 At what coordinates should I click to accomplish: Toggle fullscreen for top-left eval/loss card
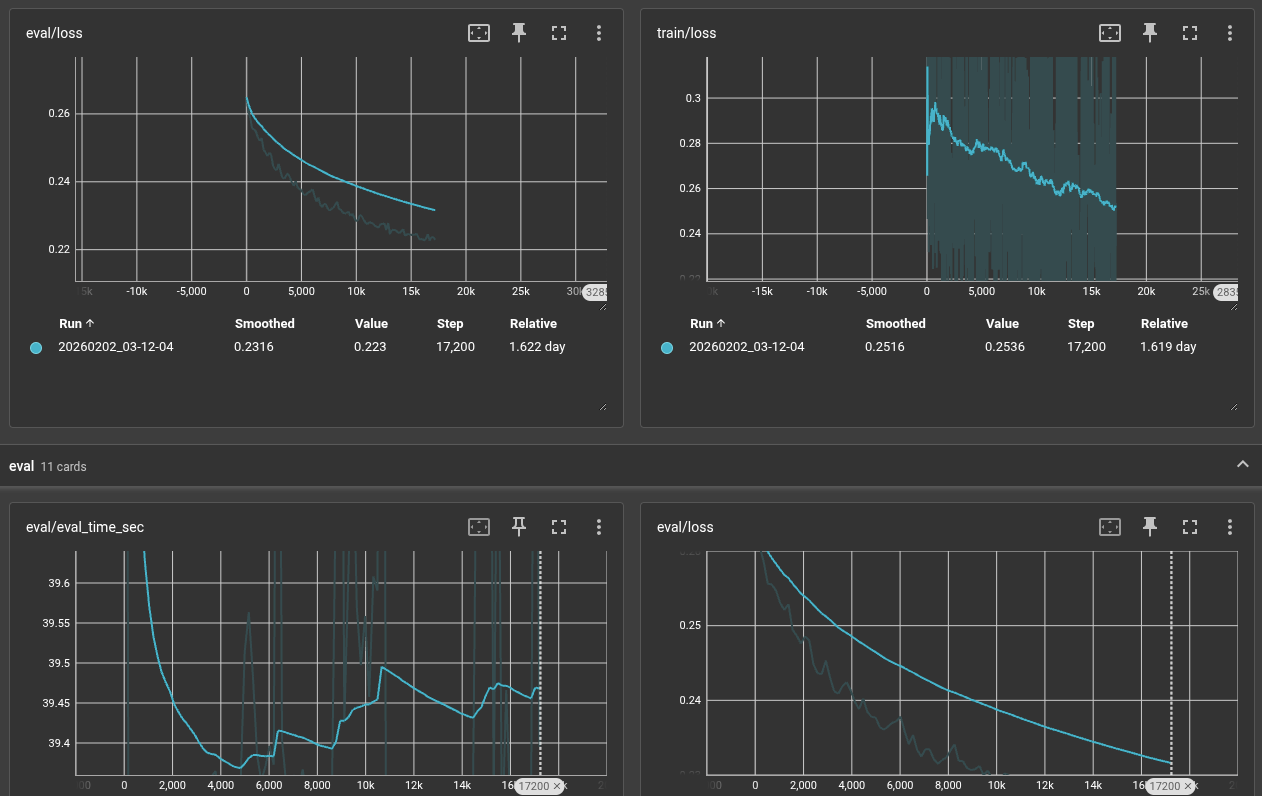coord(559,33)
